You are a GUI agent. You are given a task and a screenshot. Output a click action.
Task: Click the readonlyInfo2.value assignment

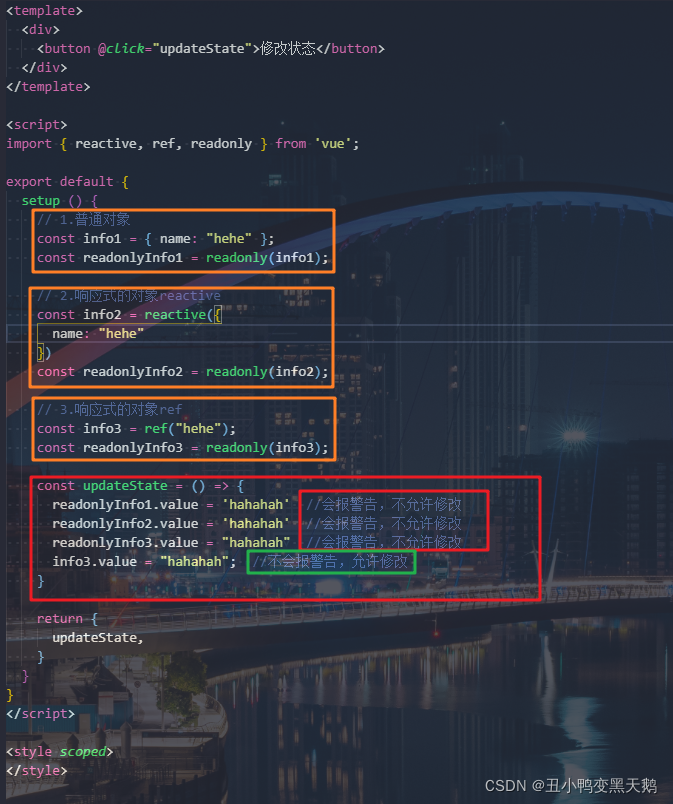(171, 524)
